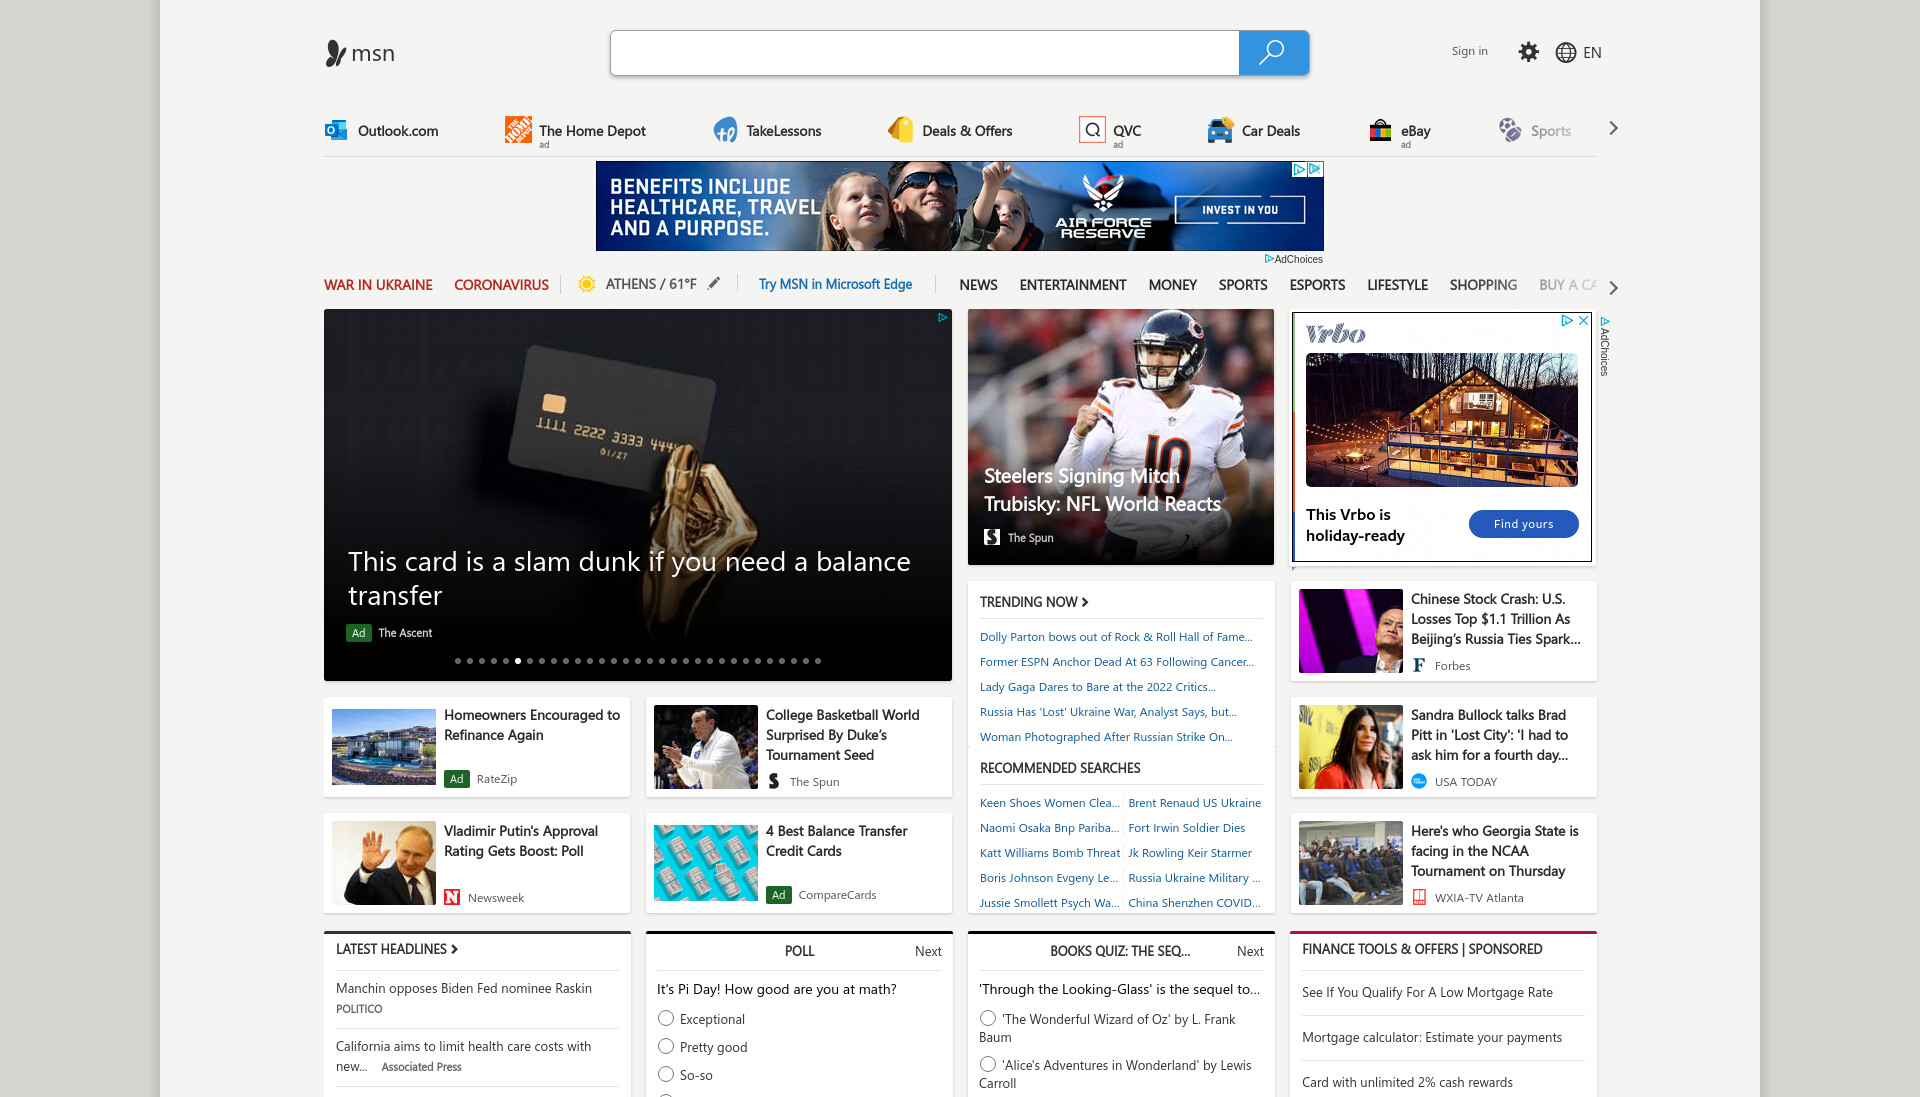
Task: Open Katt Williams Bomb Threat search
Action: click(x=1050, y=853)
